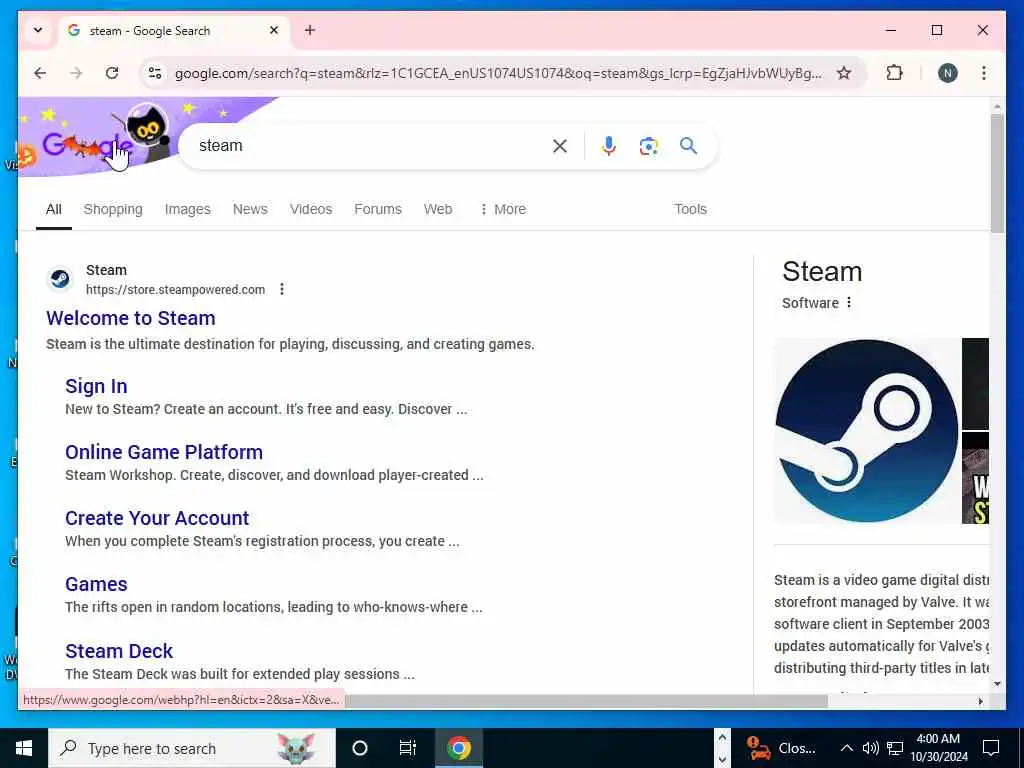
Task: Switch to the Forums tab
Action: (377, 209)
